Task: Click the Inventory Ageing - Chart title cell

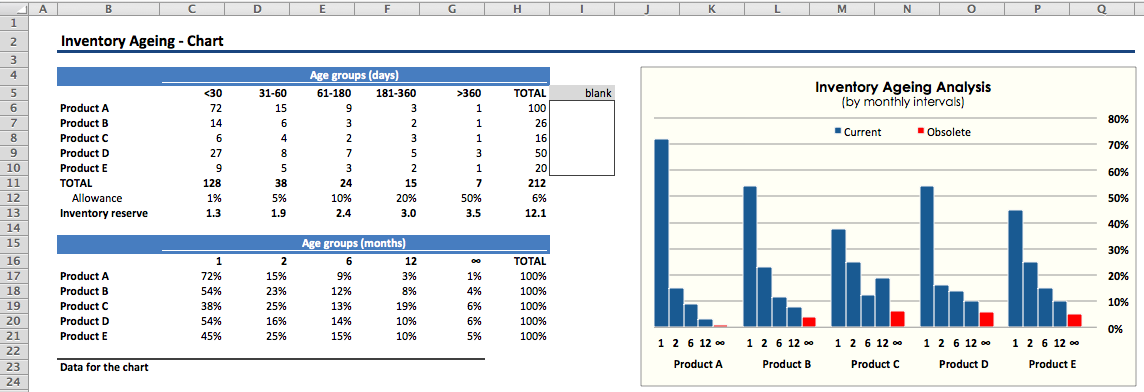Action: [x=142, y=42]
